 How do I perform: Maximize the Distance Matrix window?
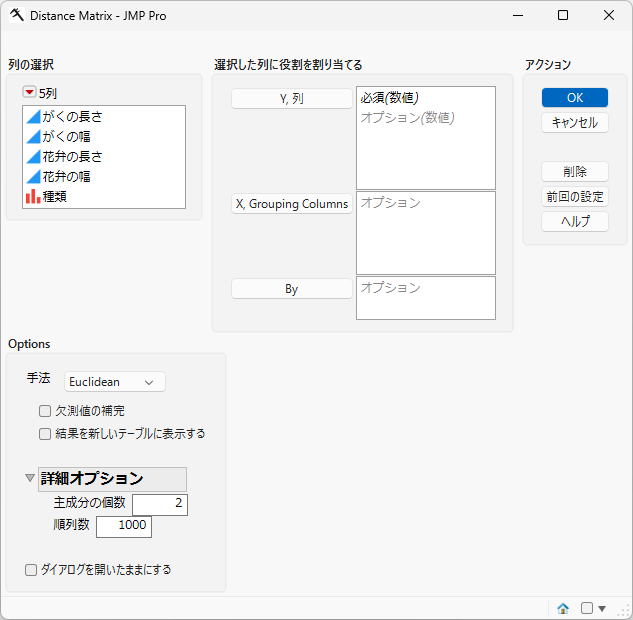coord(563,15)
